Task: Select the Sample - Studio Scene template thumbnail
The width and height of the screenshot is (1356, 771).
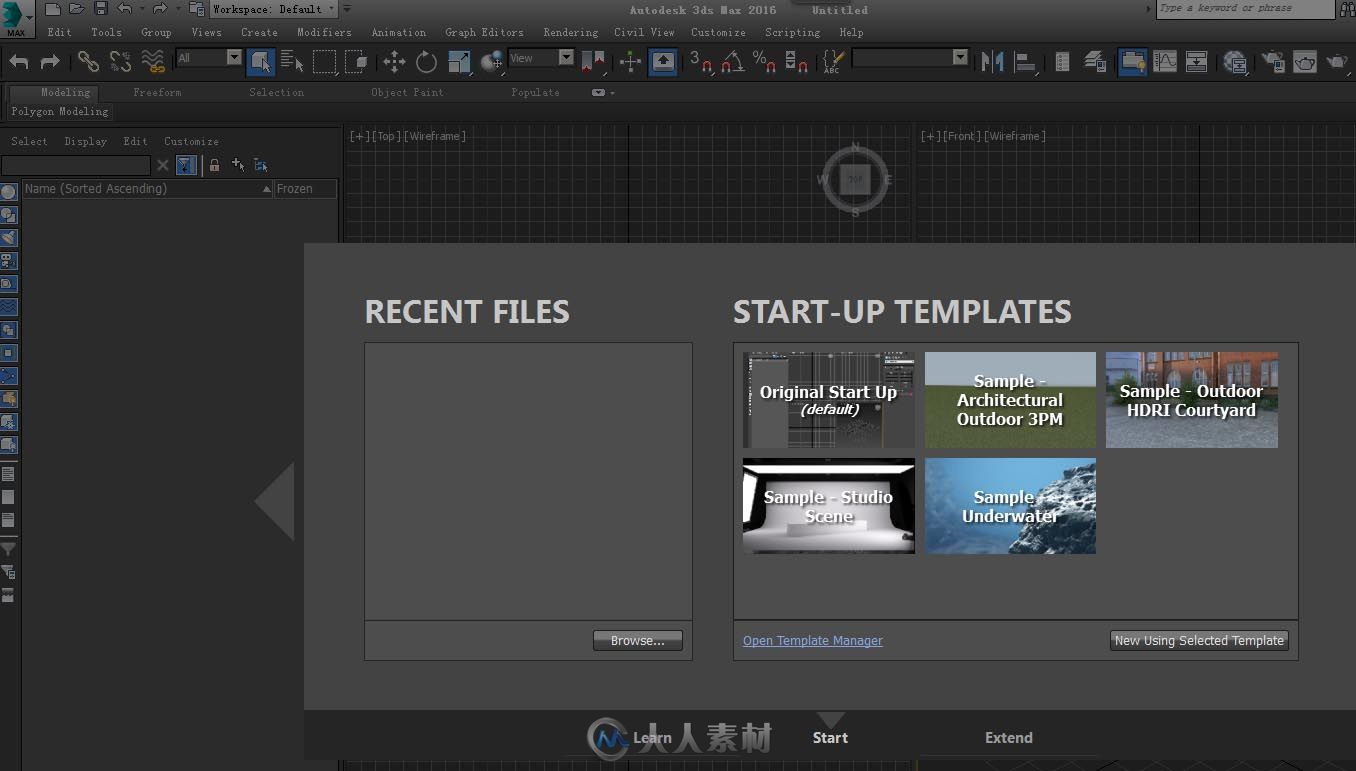Action: [828, 506]
